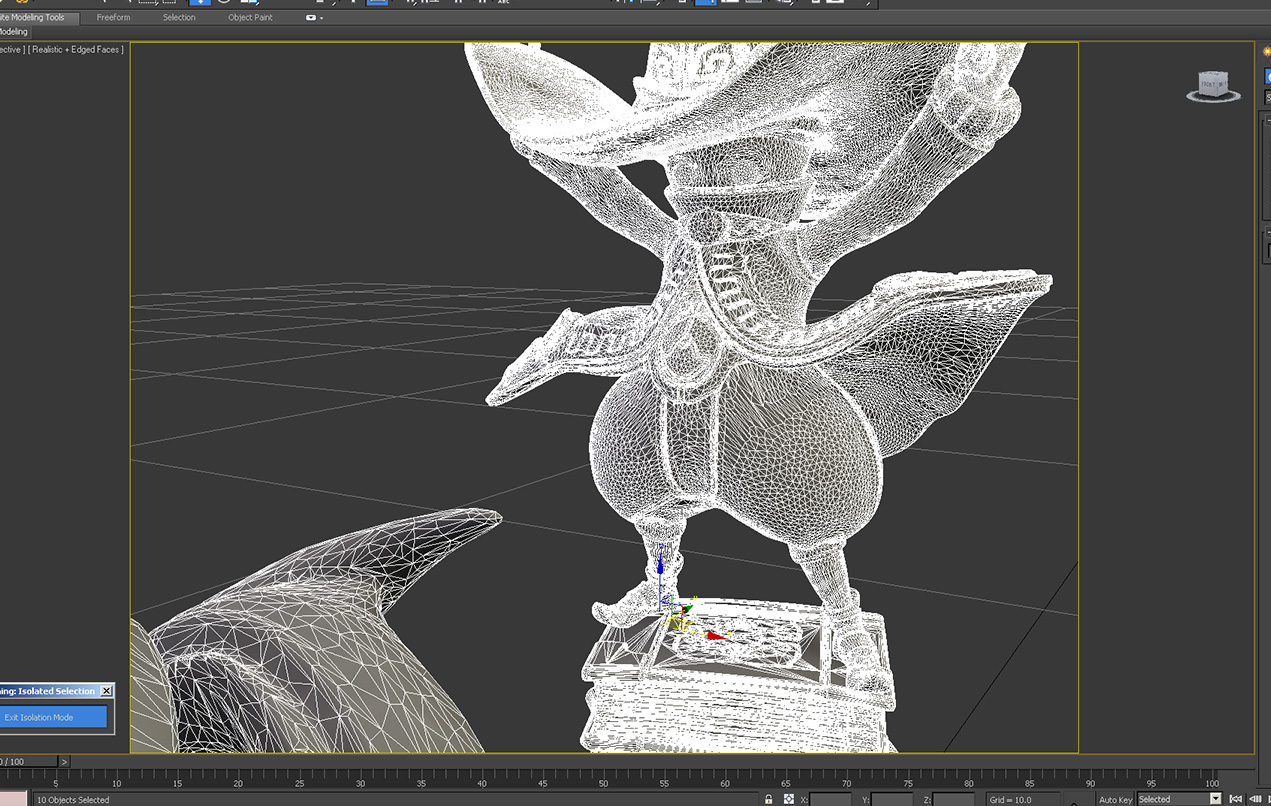Toggle absolute/offset transform type-in mode
Viewport: 1271px width, 806px height.
click(789, 799)
